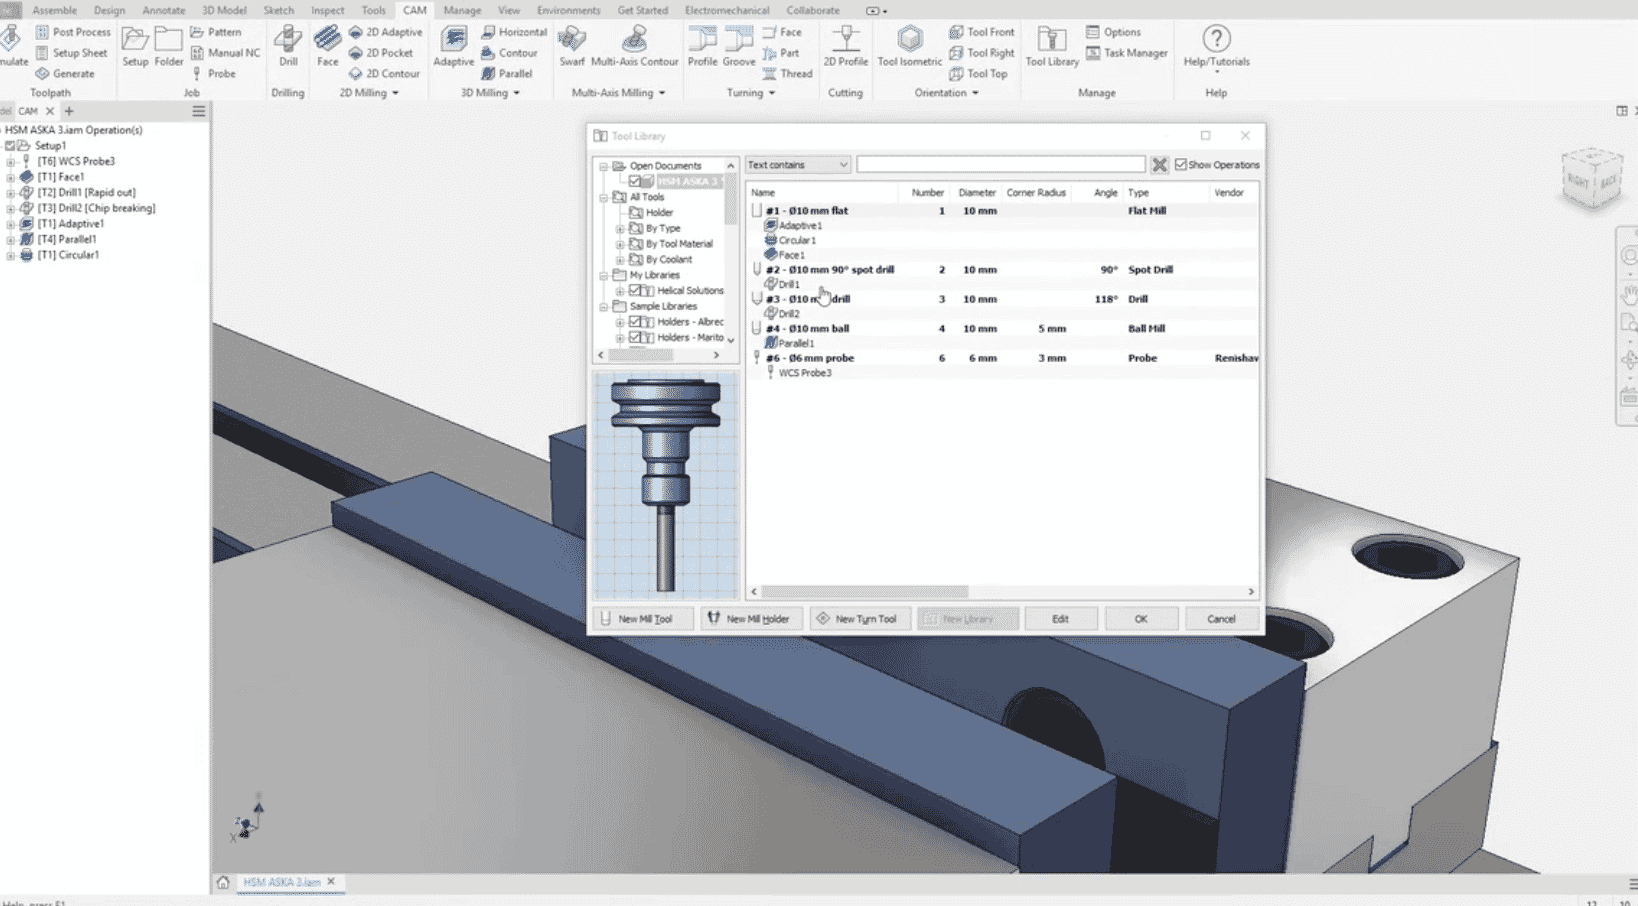Open the Sketch ribbon tab

[278, 10]
